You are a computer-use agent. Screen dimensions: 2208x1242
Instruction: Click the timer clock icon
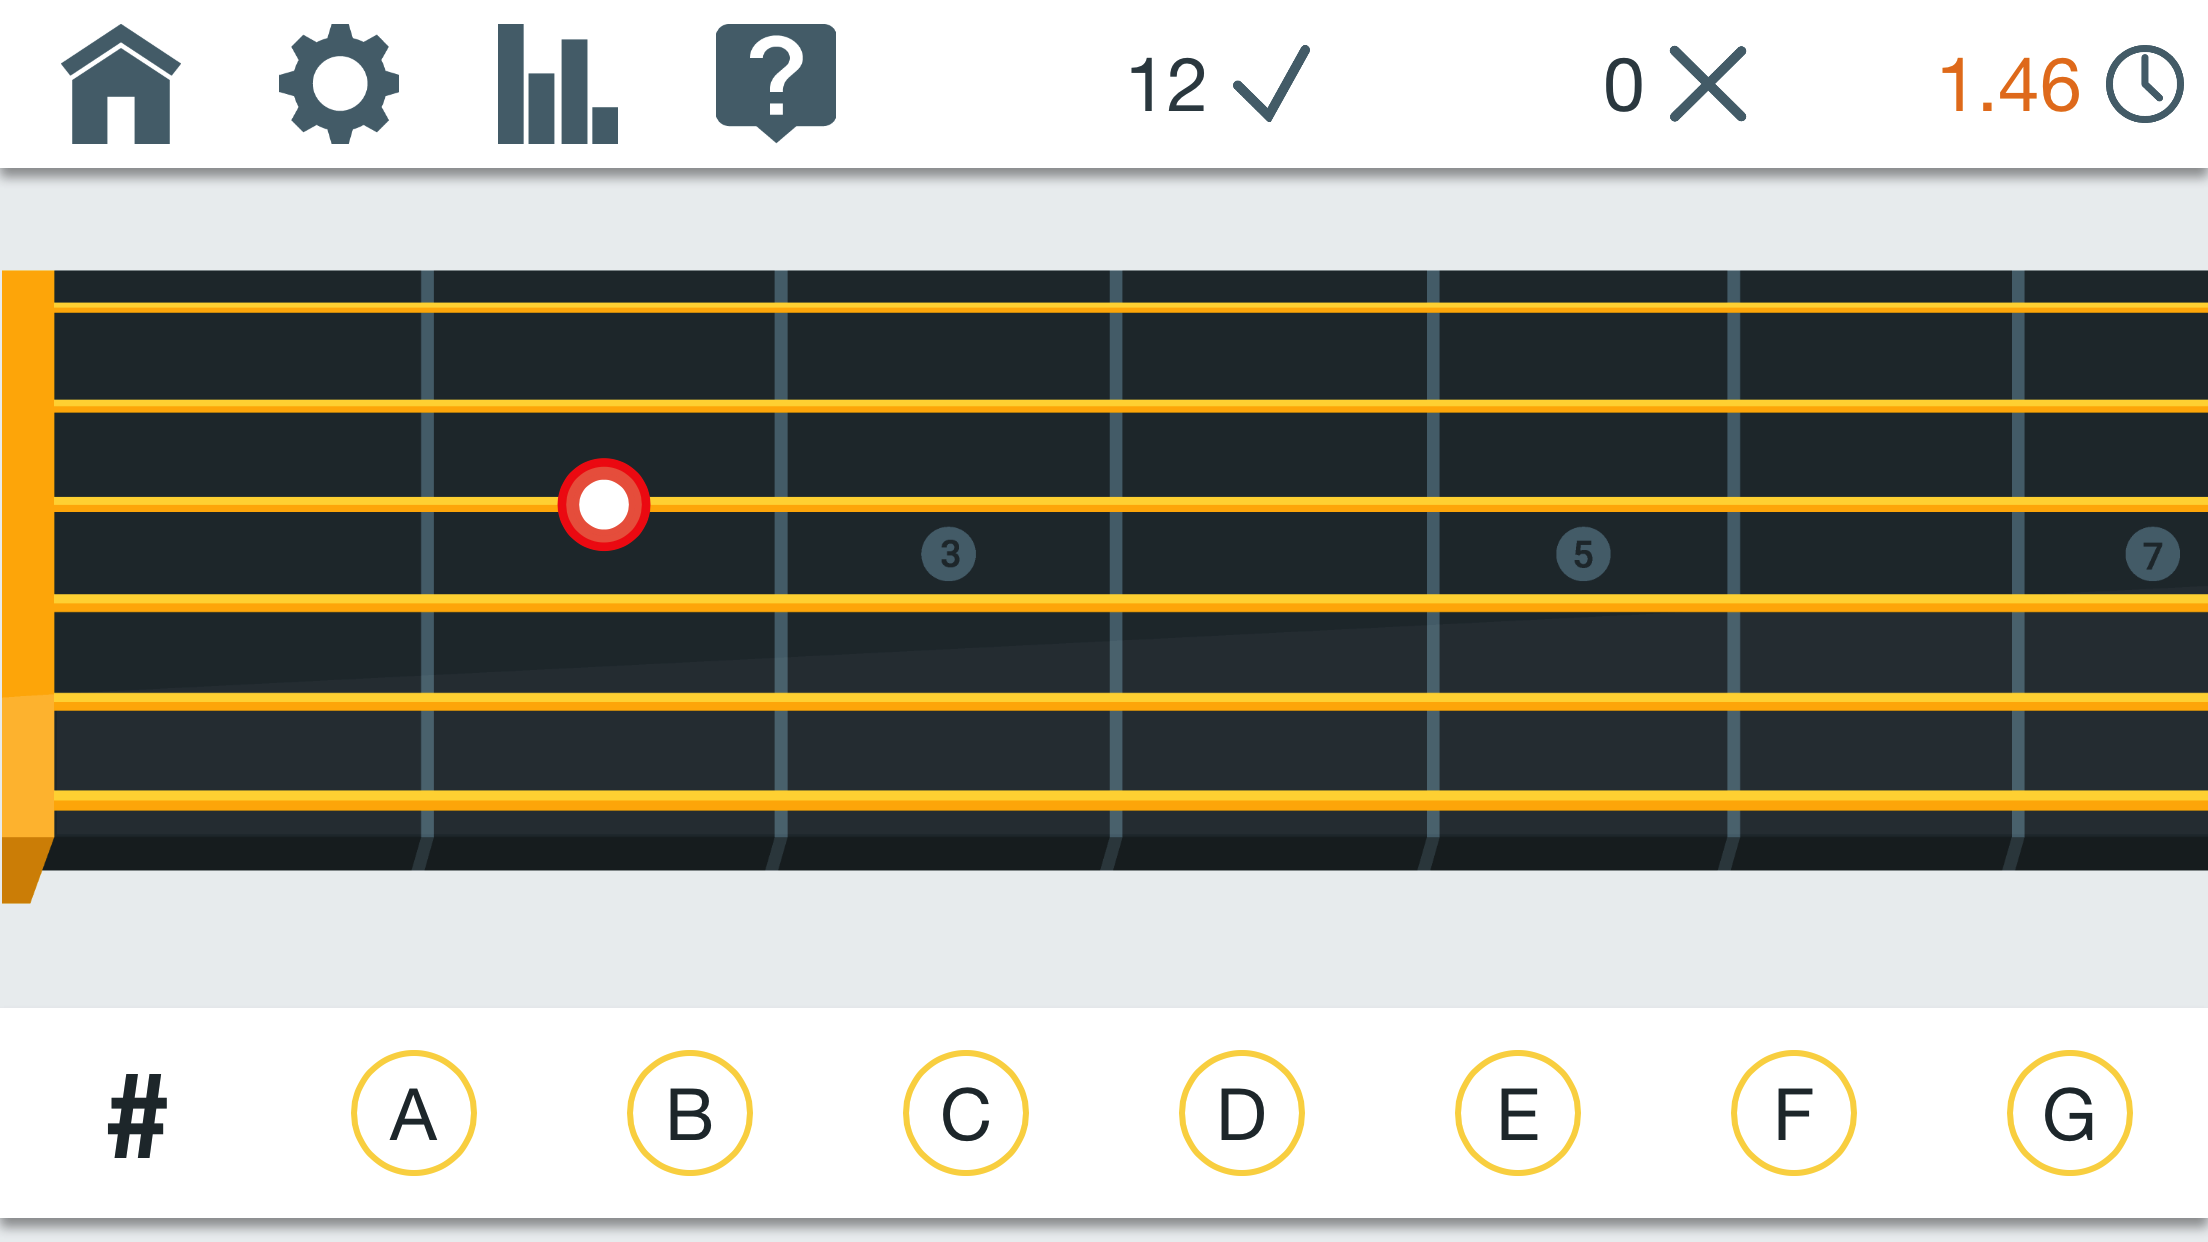2145,85
